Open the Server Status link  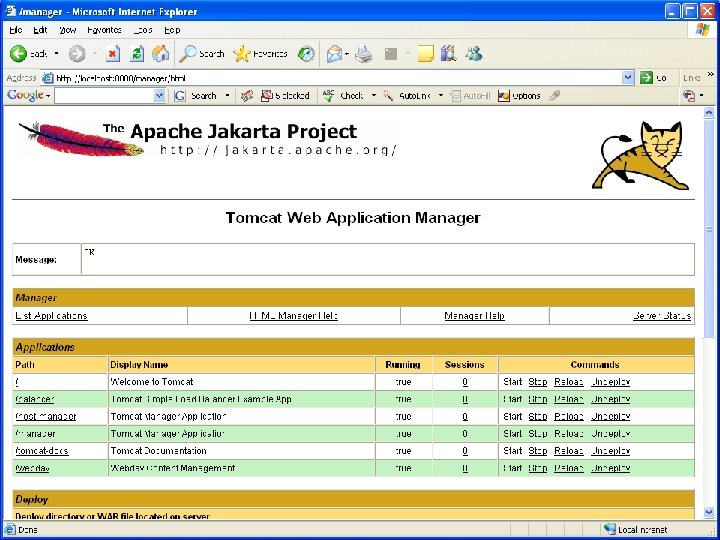pos(662,316)
